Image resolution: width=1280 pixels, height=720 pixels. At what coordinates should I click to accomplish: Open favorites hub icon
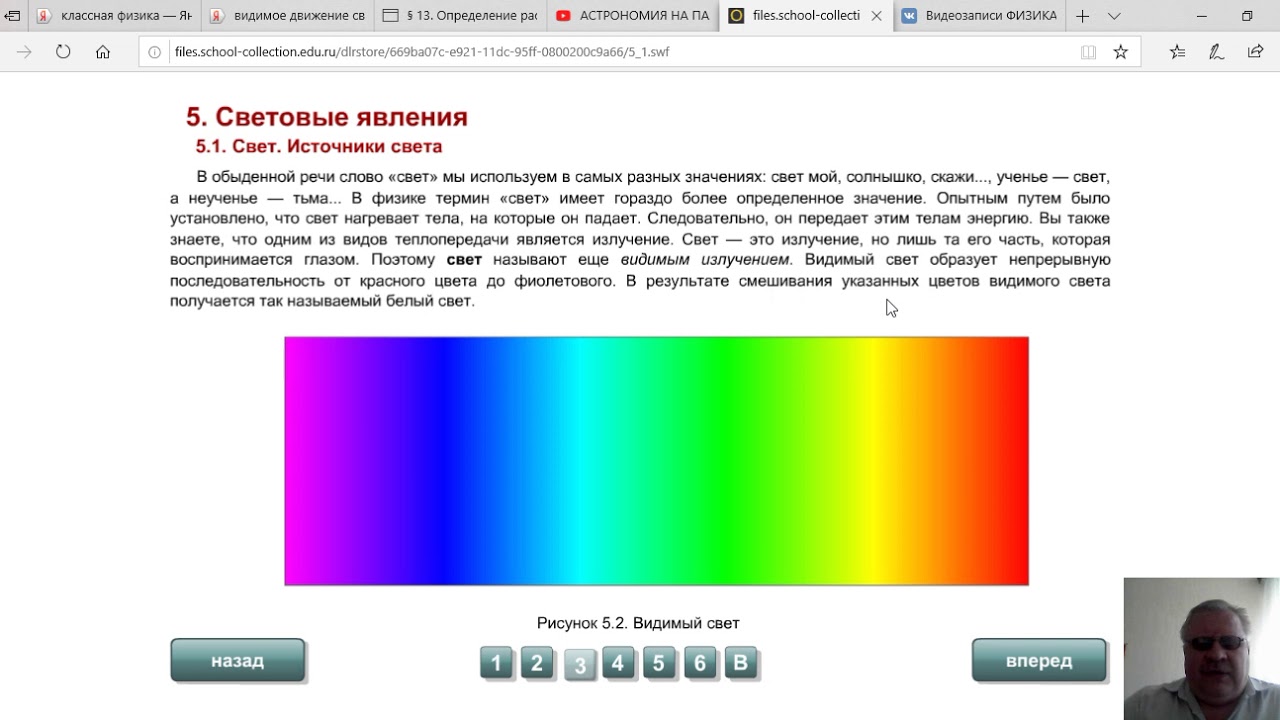point(1177,52)
